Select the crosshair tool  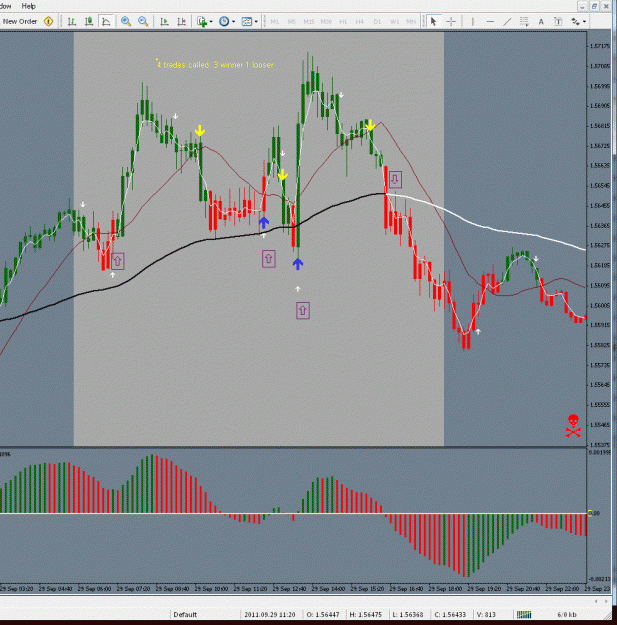[x=451, y=22]
